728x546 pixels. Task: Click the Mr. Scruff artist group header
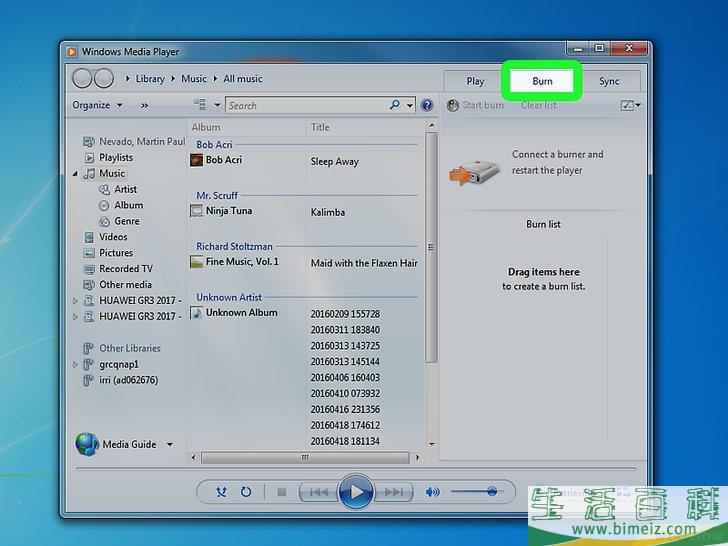click(x=217, y=195)
